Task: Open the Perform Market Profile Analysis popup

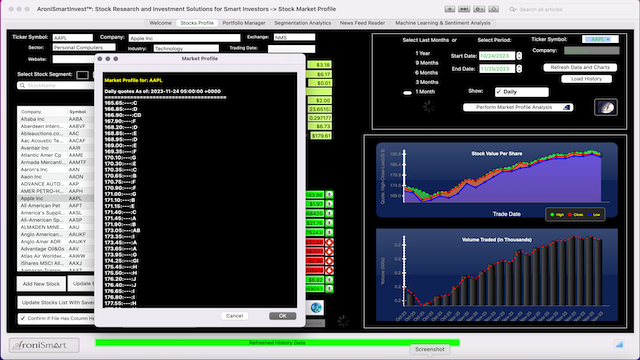Action: pyautogui.click(x=518, y=107)
